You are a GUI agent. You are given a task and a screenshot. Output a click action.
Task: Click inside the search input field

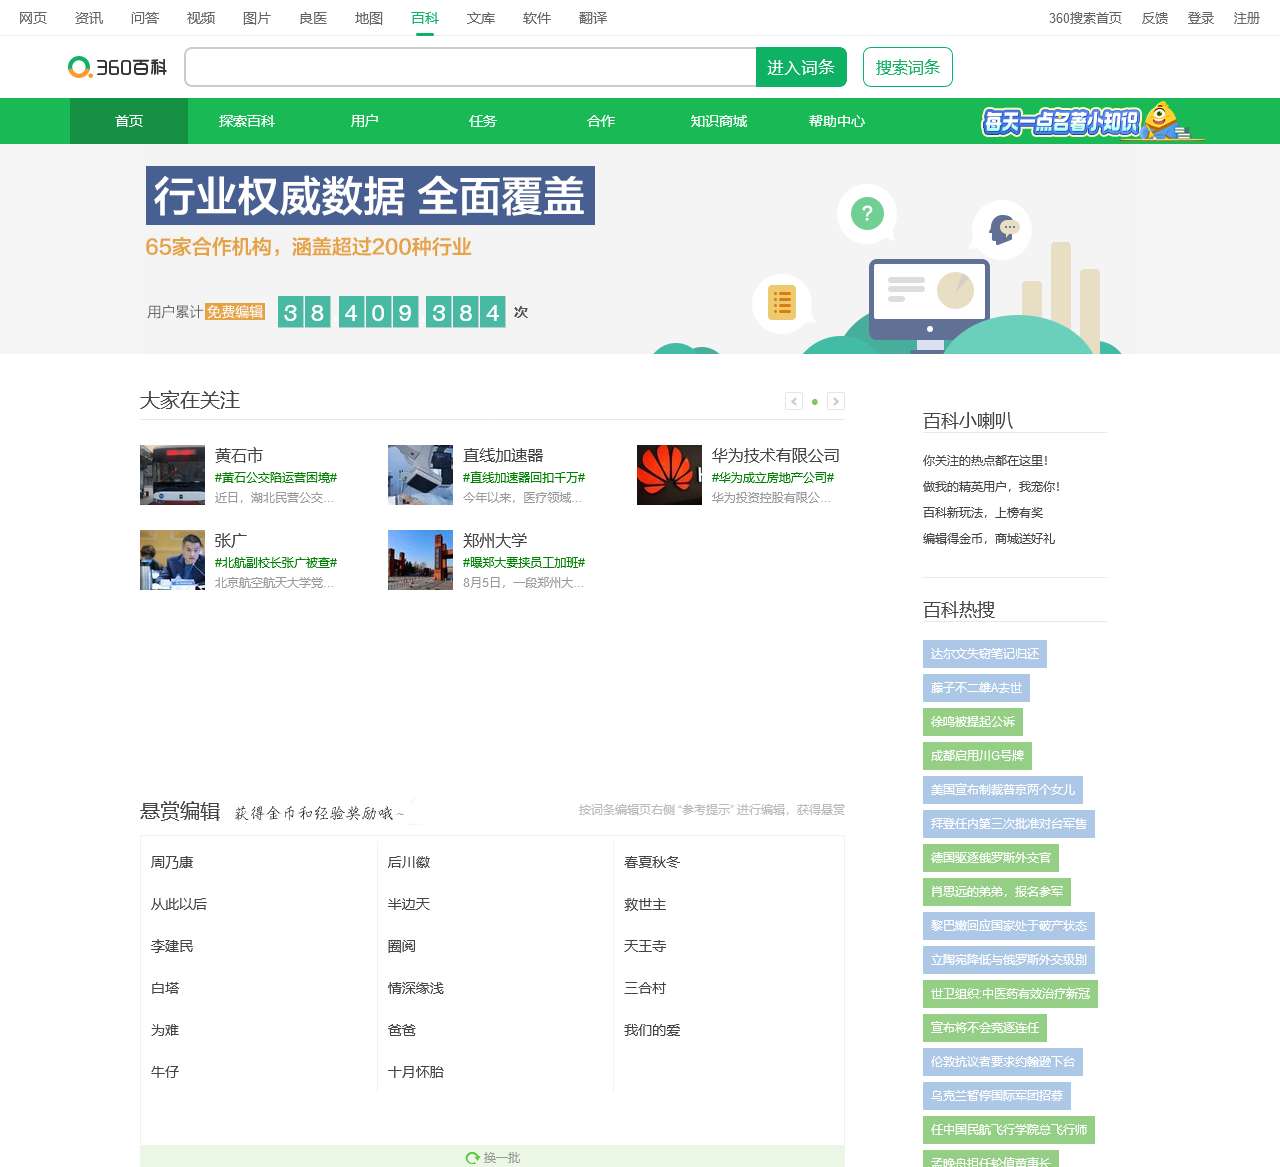point(470,67)
